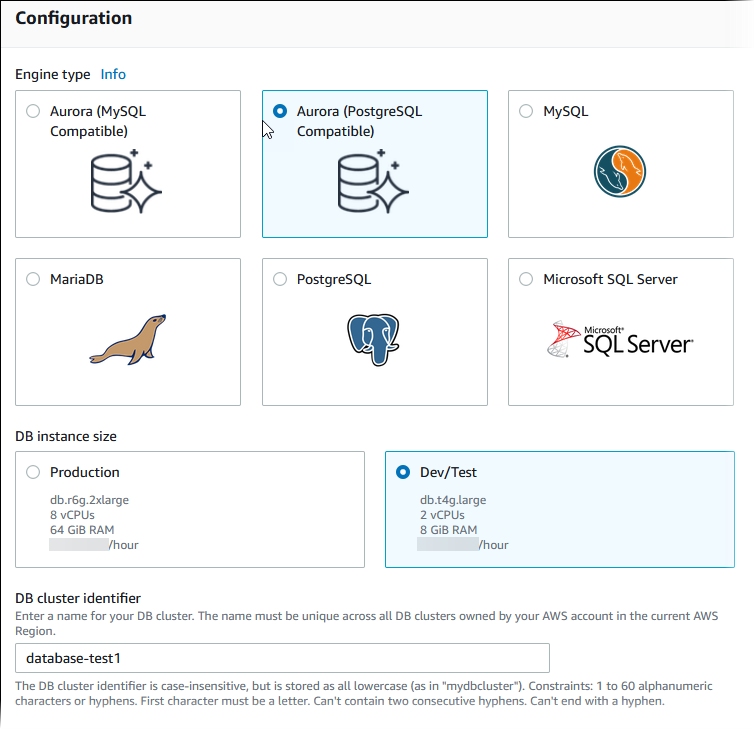Pick the PostgreSQL engine radio button

coord(280,280)
